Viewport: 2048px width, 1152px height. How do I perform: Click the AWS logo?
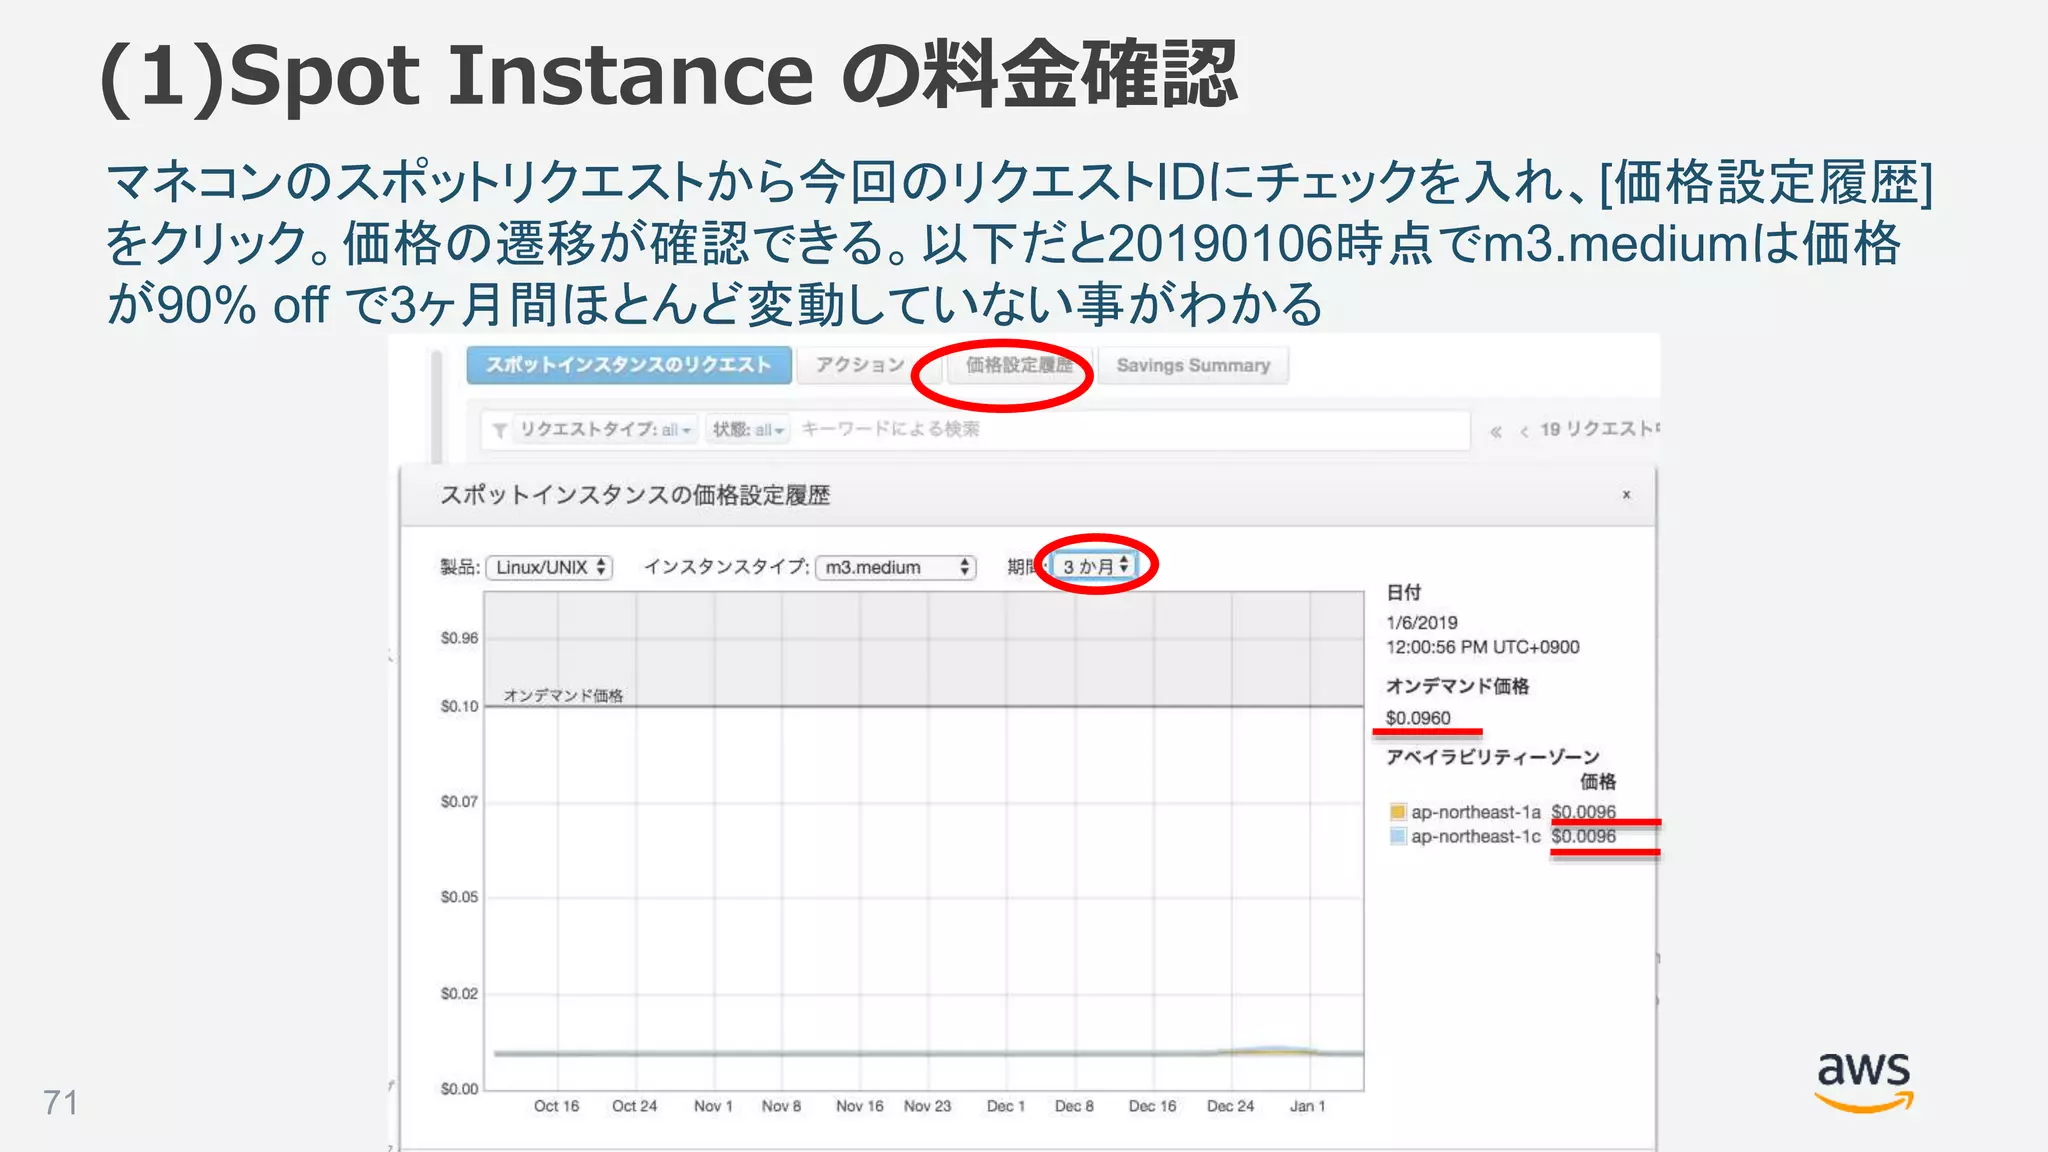(x=1864, y=1082)
